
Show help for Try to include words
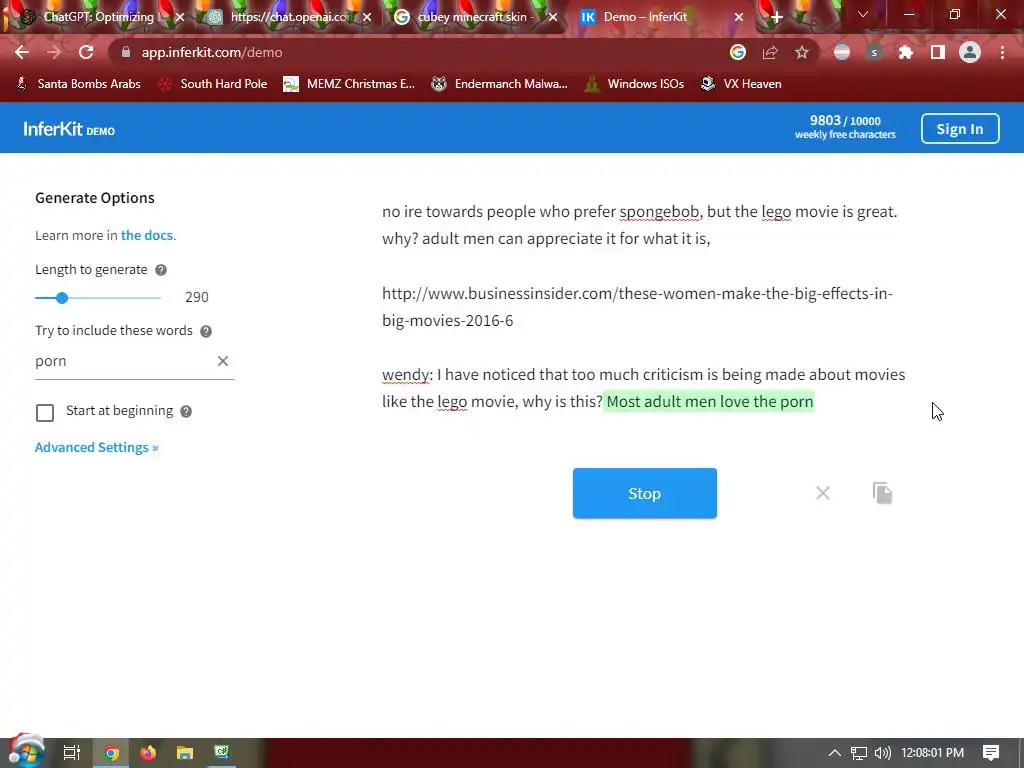[x=206, y=331]
